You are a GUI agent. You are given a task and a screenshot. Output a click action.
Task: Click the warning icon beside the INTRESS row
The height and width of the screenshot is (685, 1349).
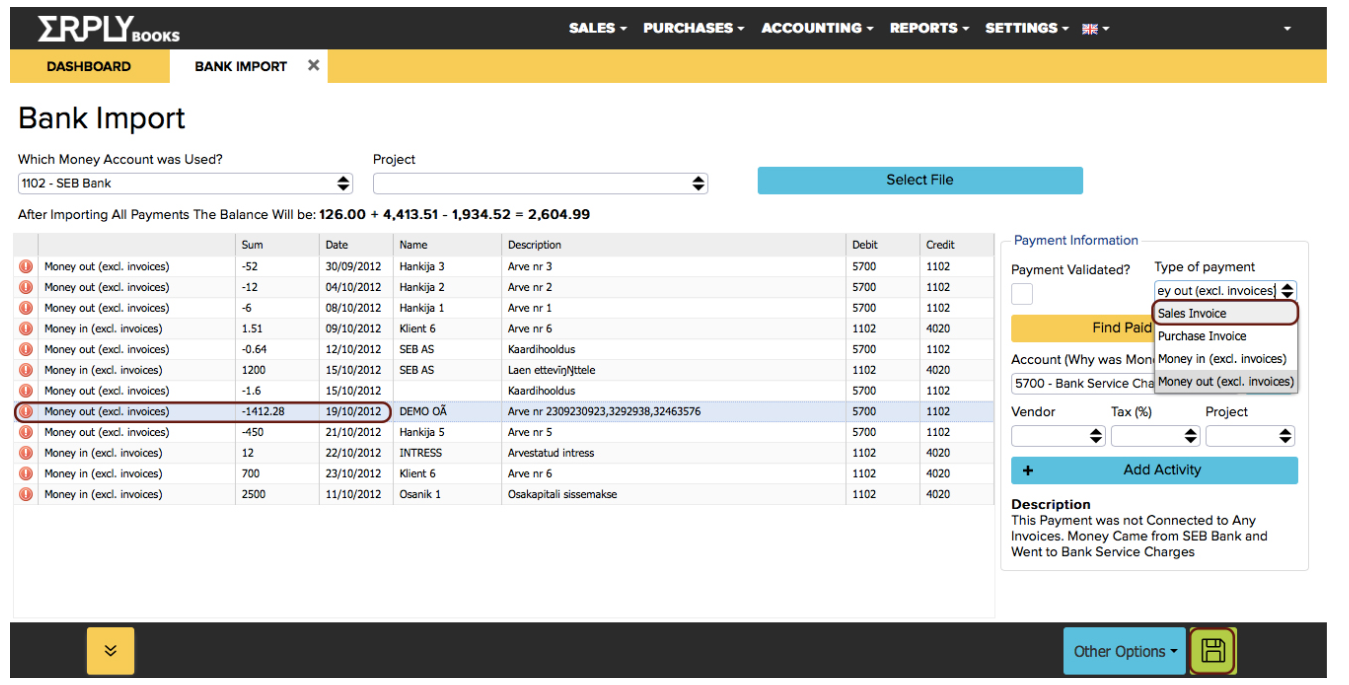tap(25, 452)
